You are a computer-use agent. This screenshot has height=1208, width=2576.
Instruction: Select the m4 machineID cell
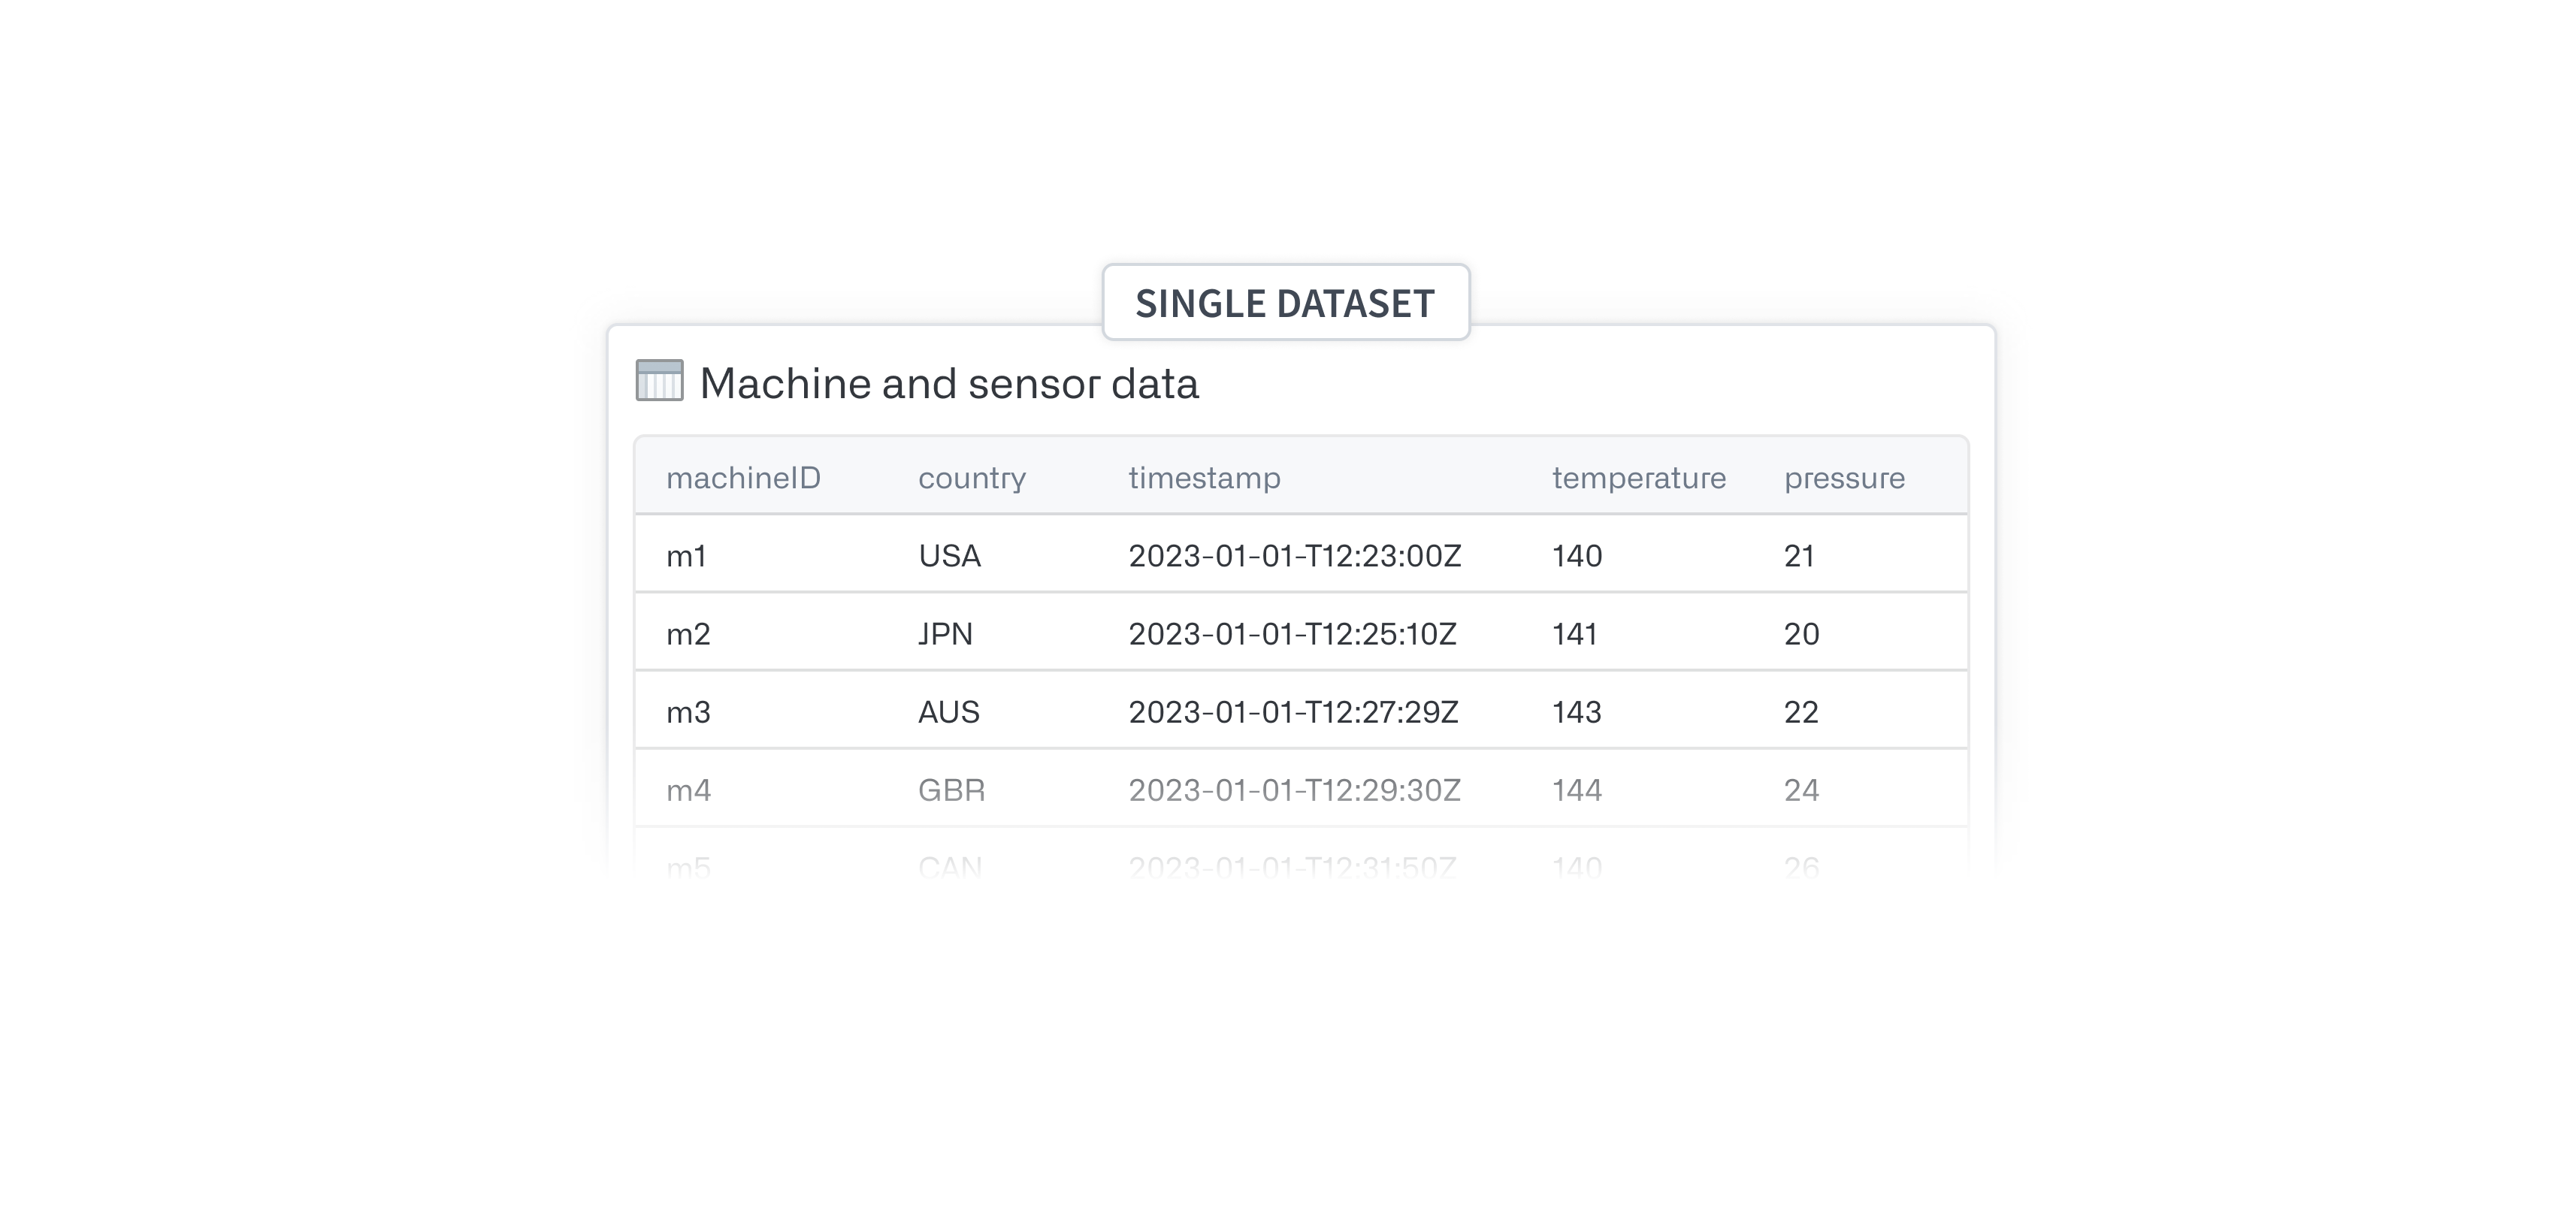point(688,790)
